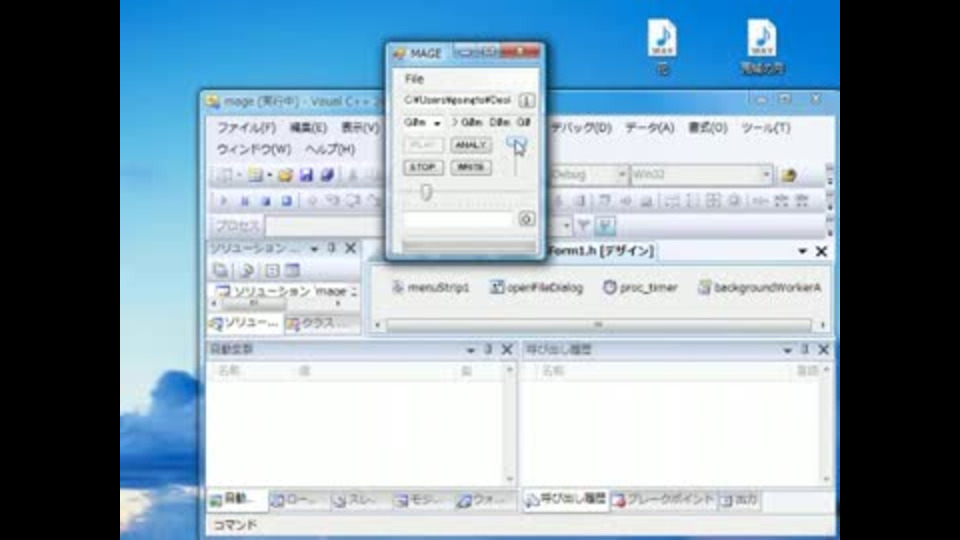Viewport: 960px width, 540px height.
Task: Click the empty text box near MAGE bottom
Action: pos(457,219)
